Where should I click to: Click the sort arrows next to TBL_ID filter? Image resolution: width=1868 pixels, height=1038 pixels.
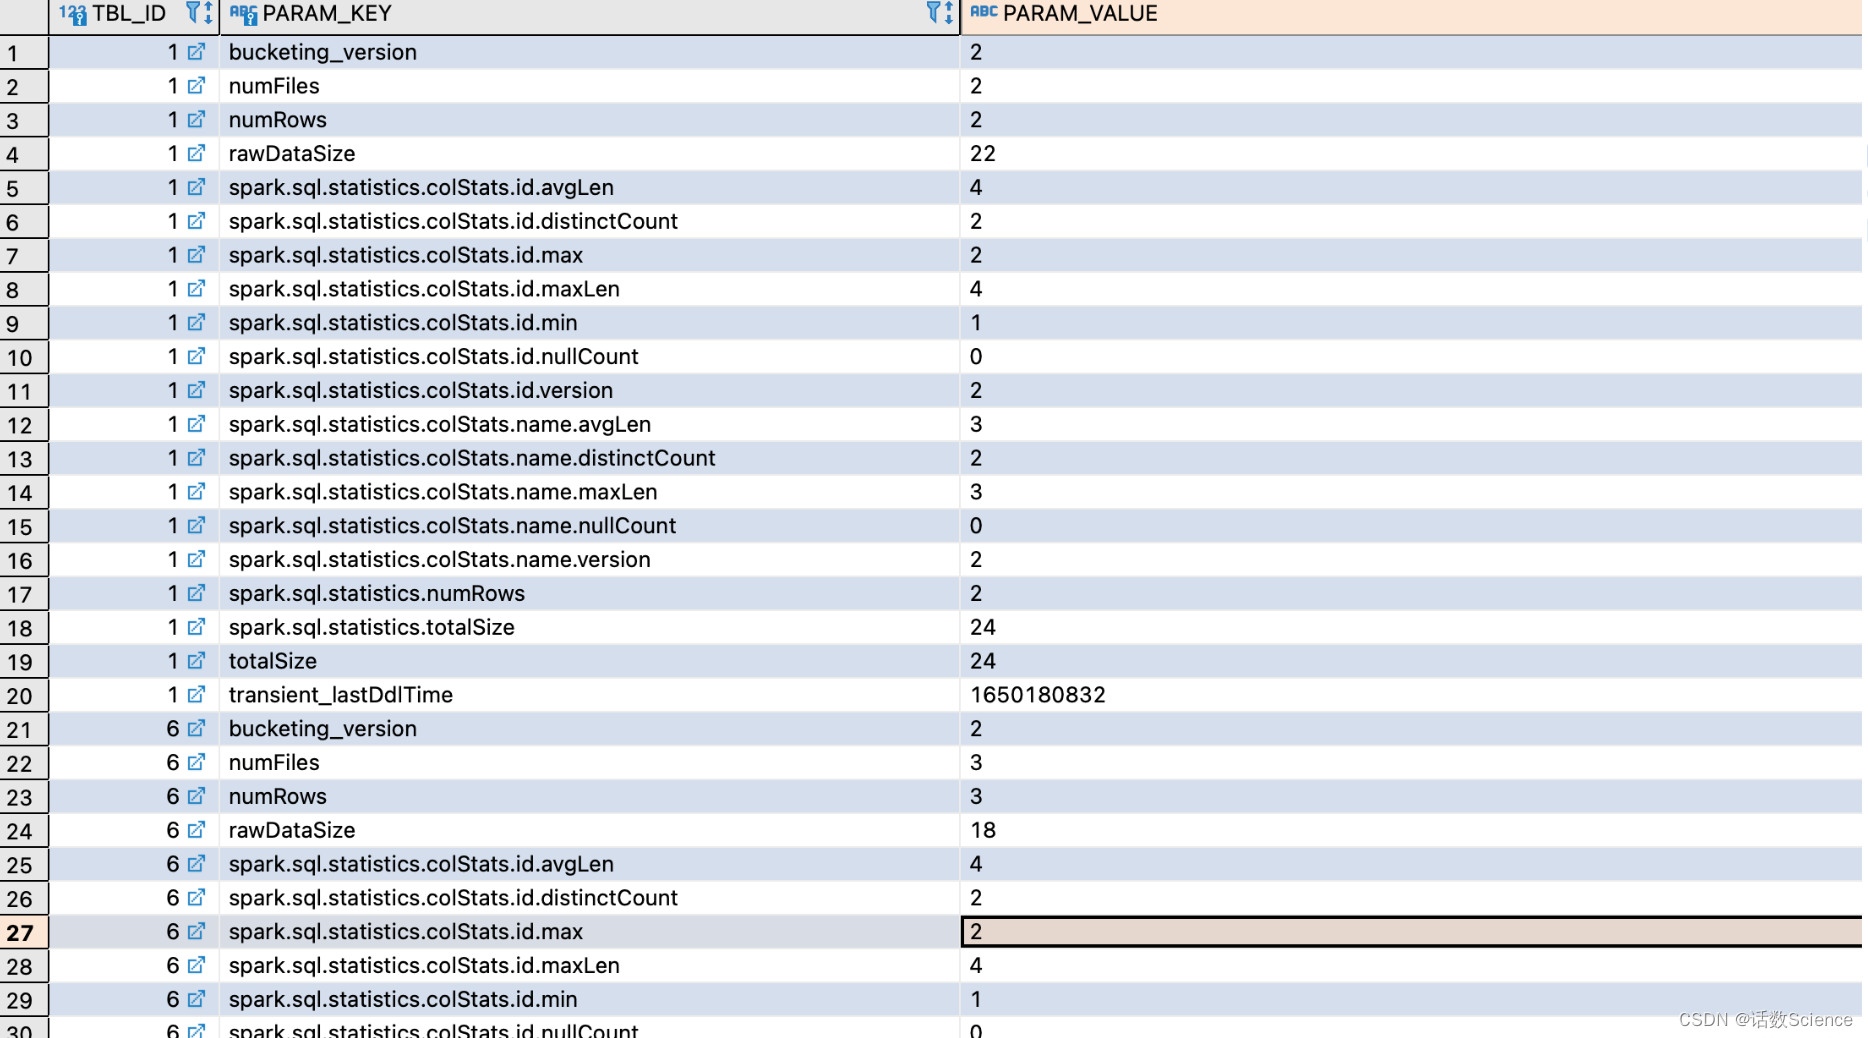click(x=206, y=13)
